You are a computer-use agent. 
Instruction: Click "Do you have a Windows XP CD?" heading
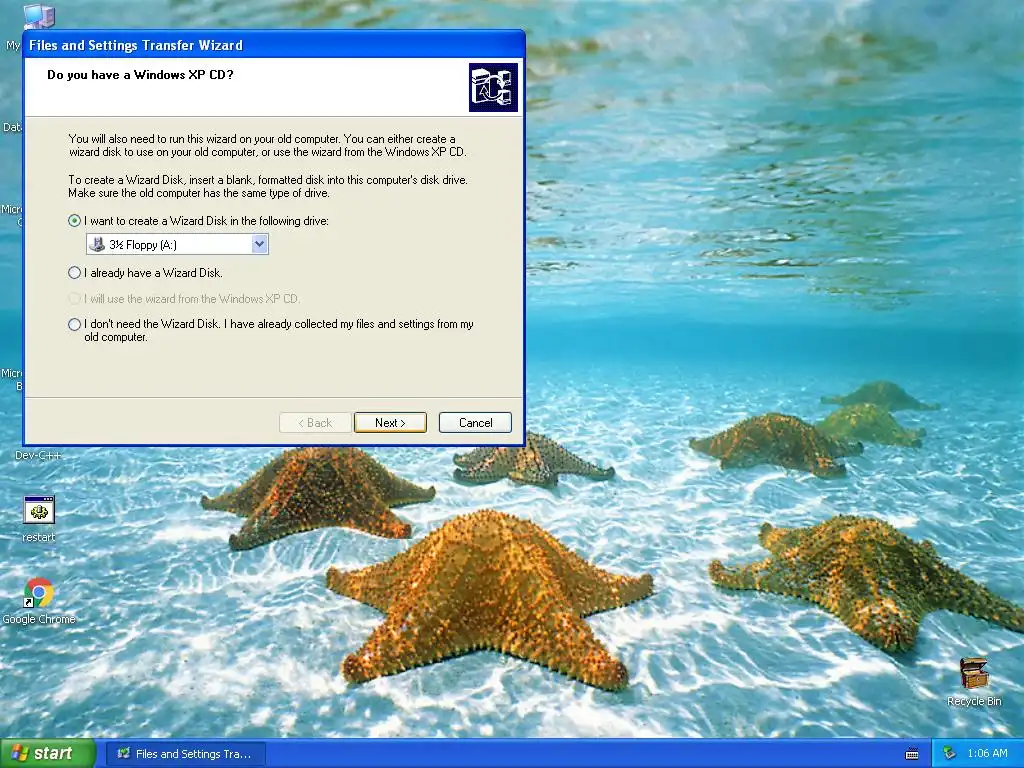(x=140, y=74)
